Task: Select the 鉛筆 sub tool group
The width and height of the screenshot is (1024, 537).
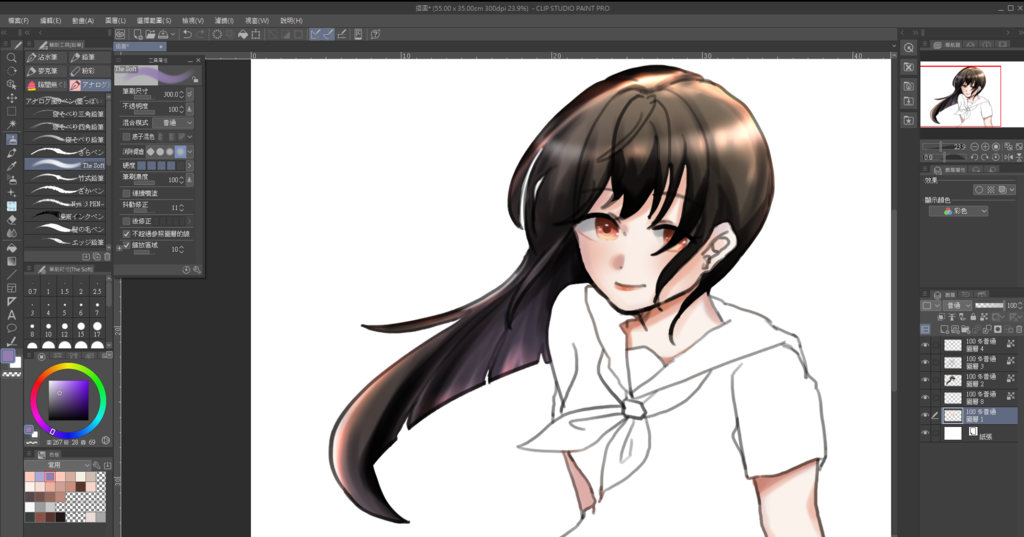Action: [x=89, y=57]
